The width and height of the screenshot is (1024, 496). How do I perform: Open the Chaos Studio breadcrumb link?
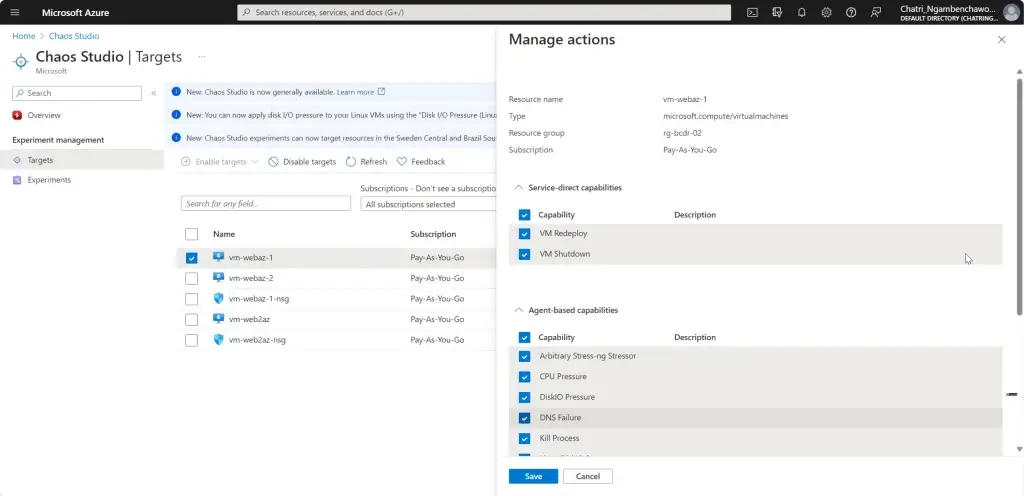(x=74, y=36)
